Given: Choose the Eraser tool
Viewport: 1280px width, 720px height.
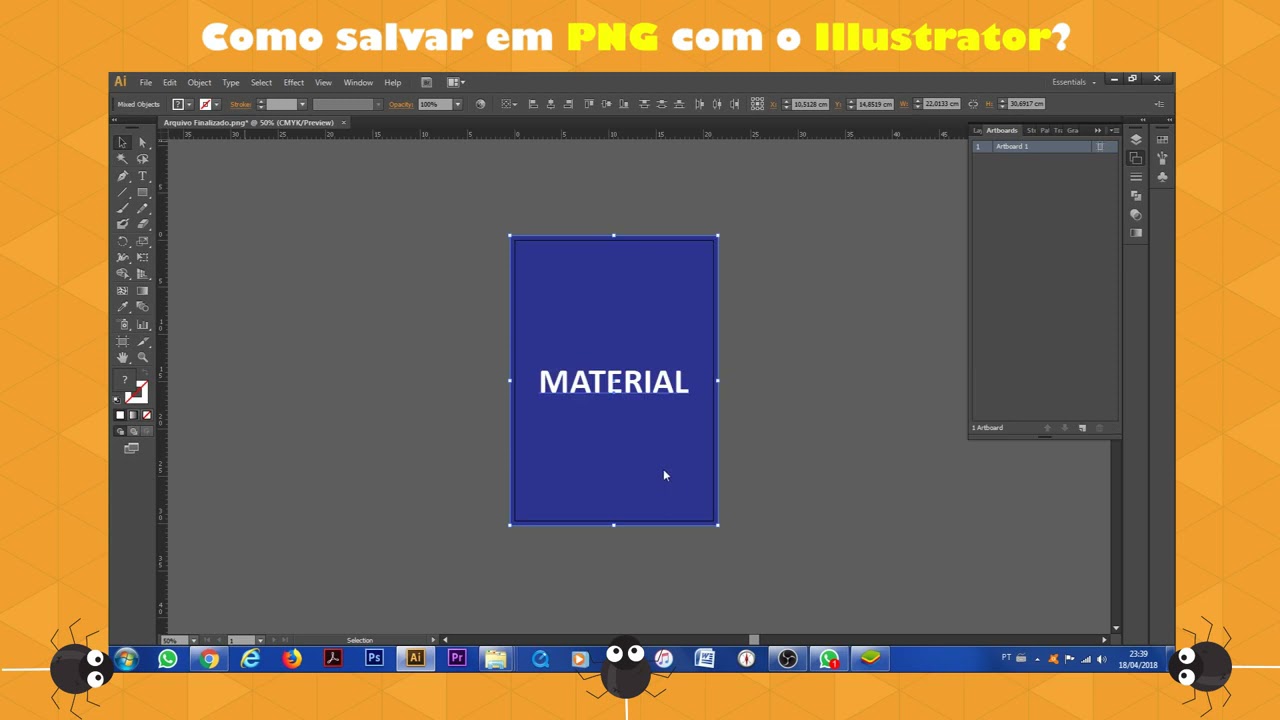Looking at the screenshot, I should (x=142, y=224).
